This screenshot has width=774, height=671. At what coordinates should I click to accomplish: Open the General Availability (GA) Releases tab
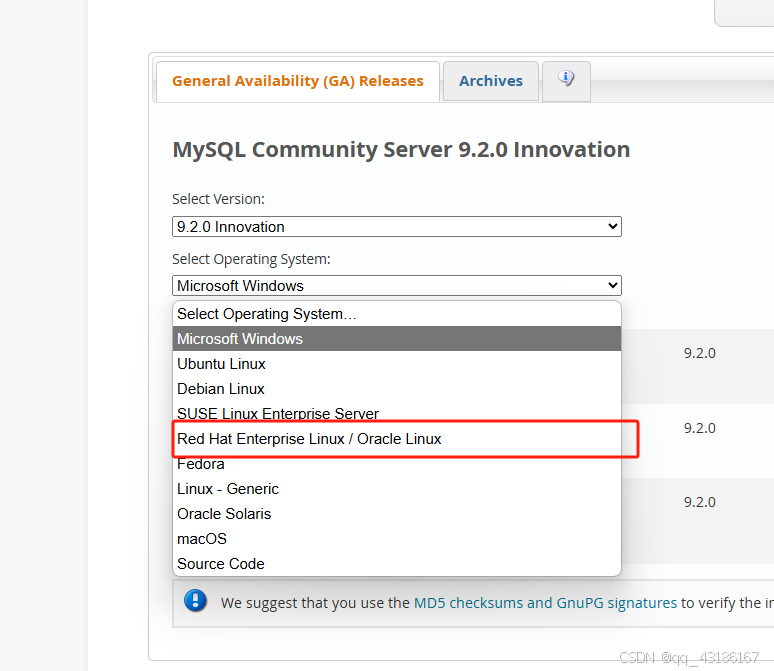tap(298, 81)
